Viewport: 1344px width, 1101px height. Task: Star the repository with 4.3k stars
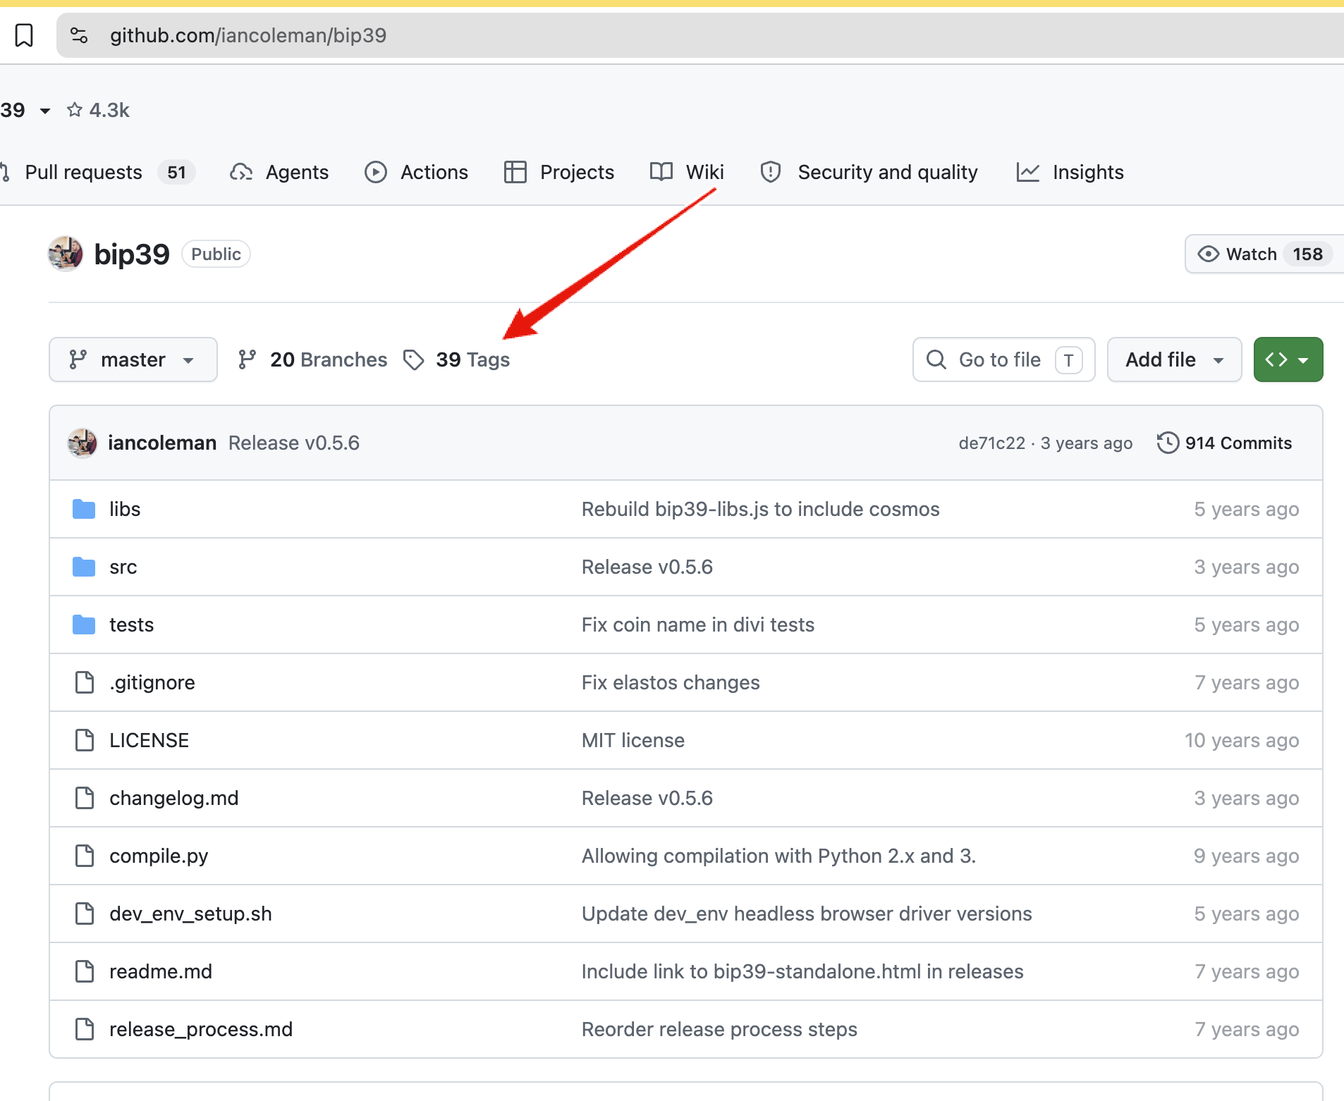coord(98,110)
